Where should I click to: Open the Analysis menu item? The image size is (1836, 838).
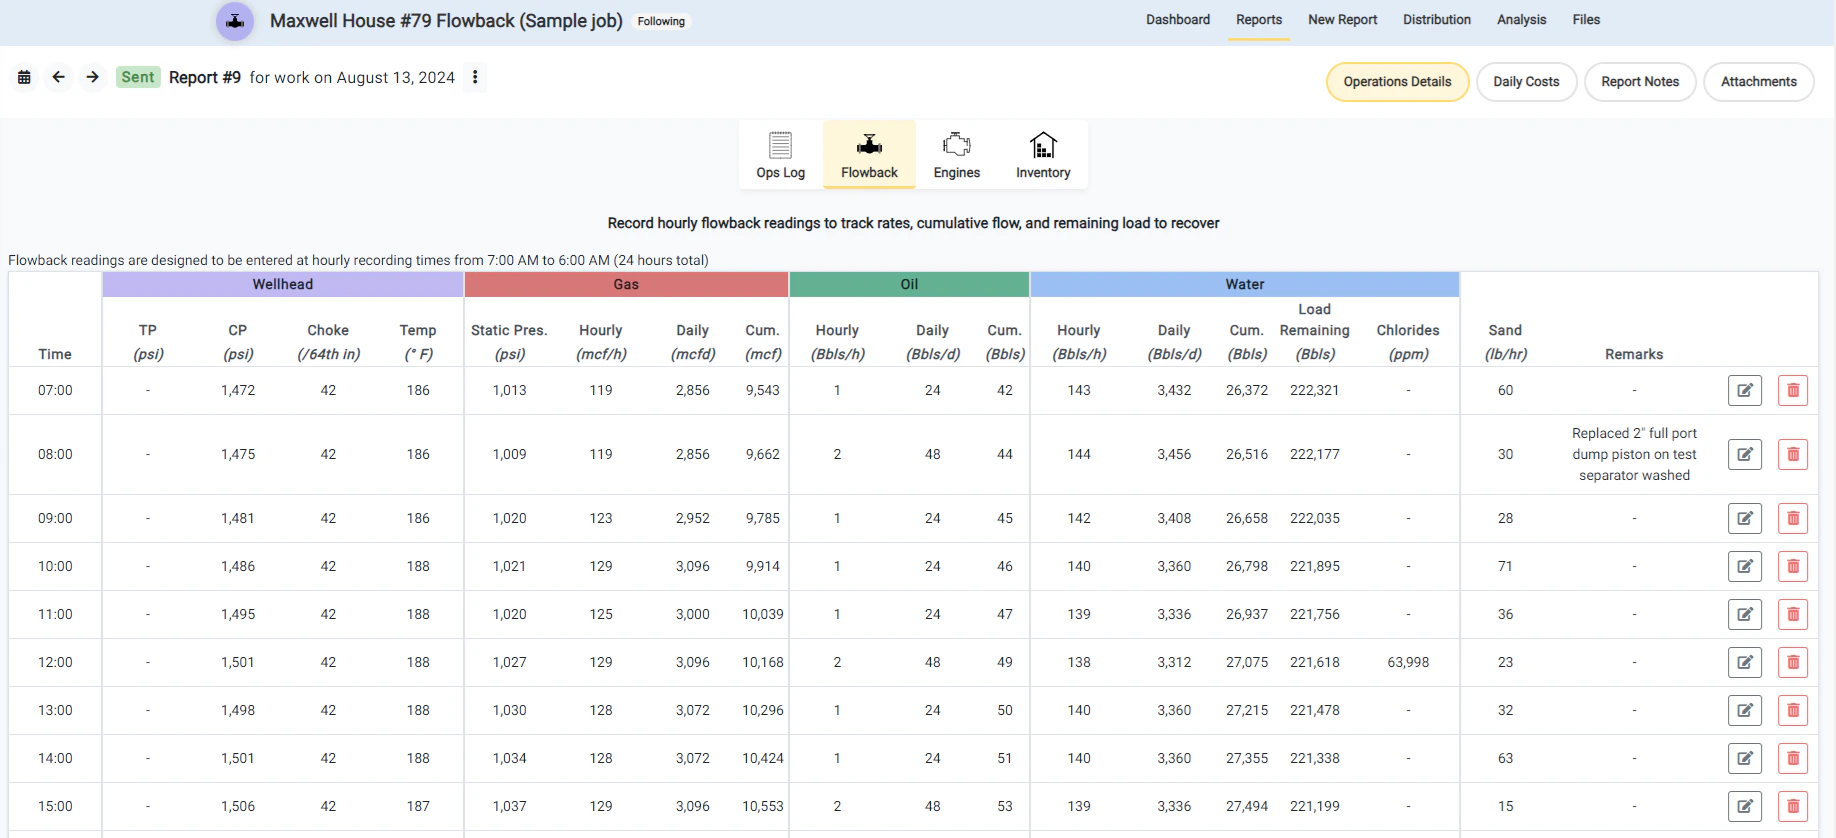(x=1521, y=20)
